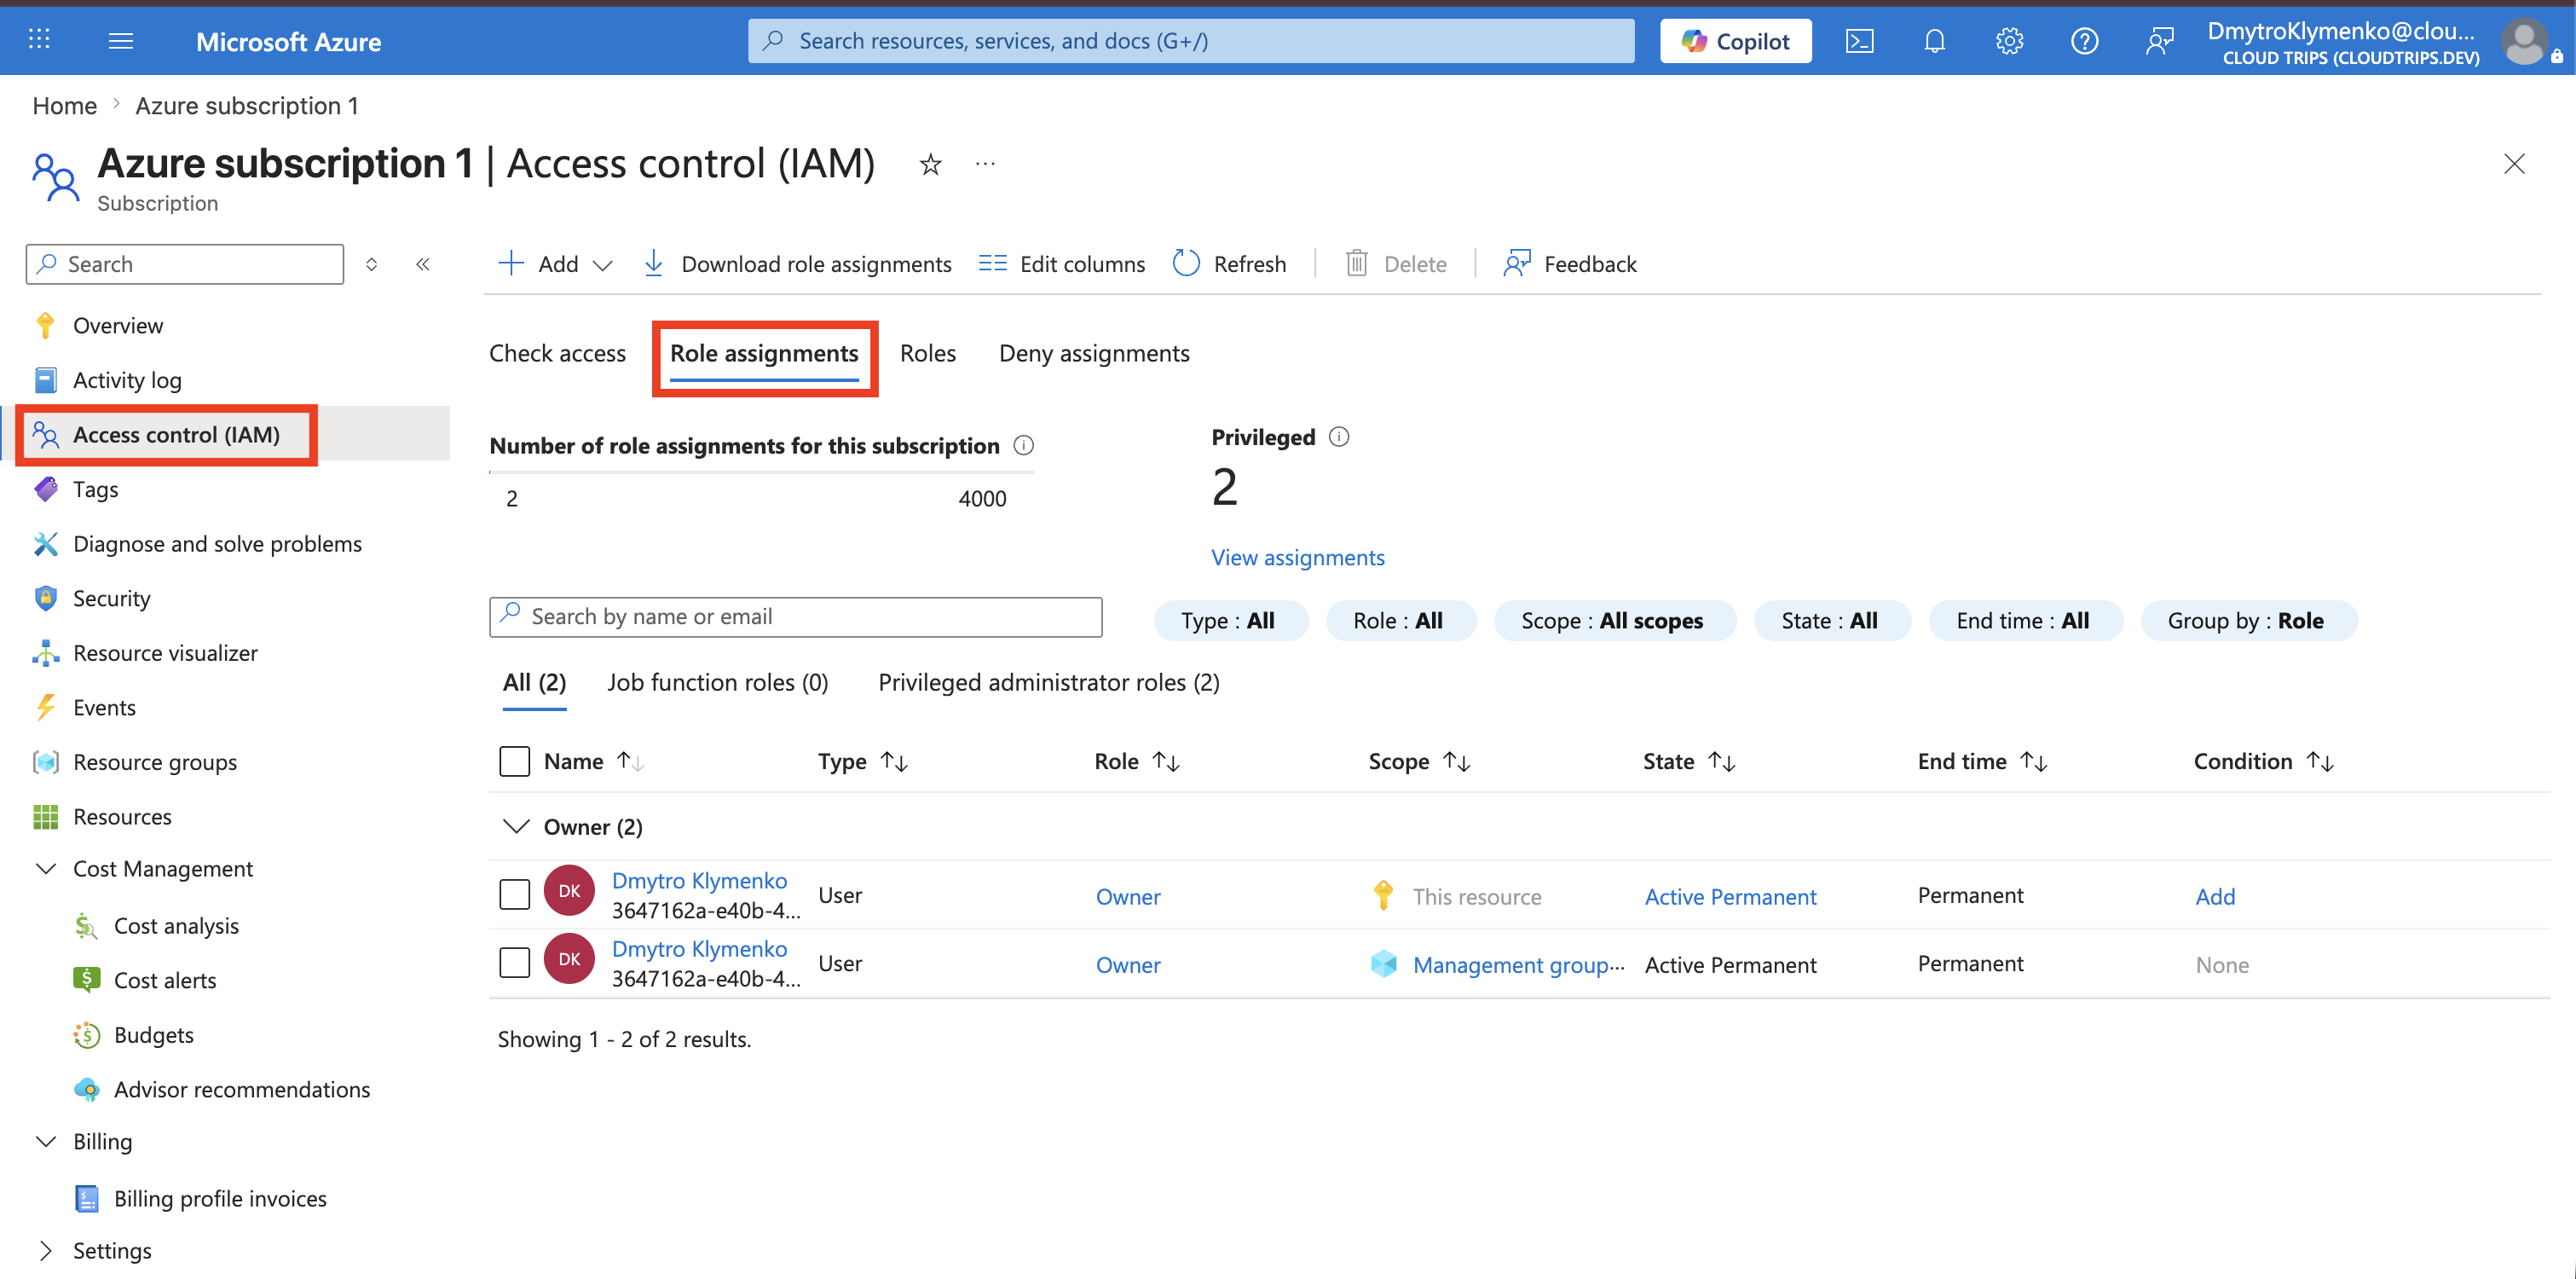Switch to the Roles tab
The width and height of the screenshot is (2576, 1279).
pyautogui.click(x=928, y=353)
